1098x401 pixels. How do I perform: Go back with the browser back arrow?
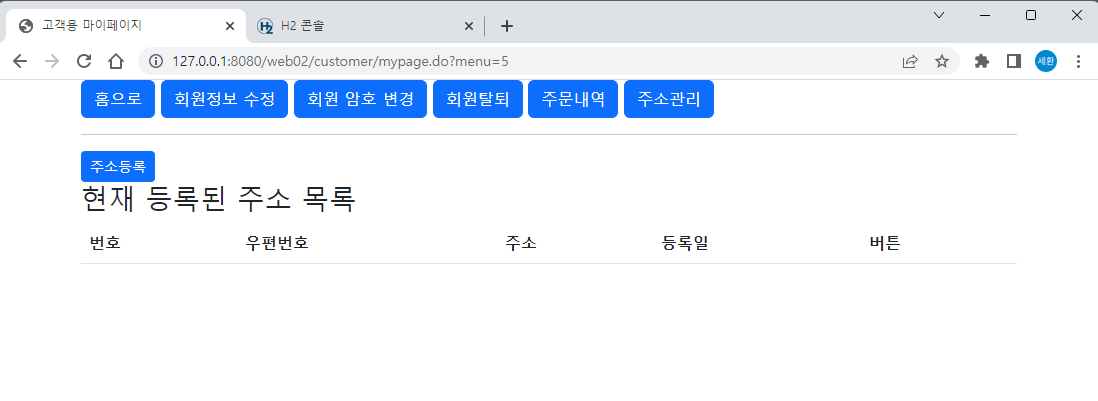[x=20, y=62]
